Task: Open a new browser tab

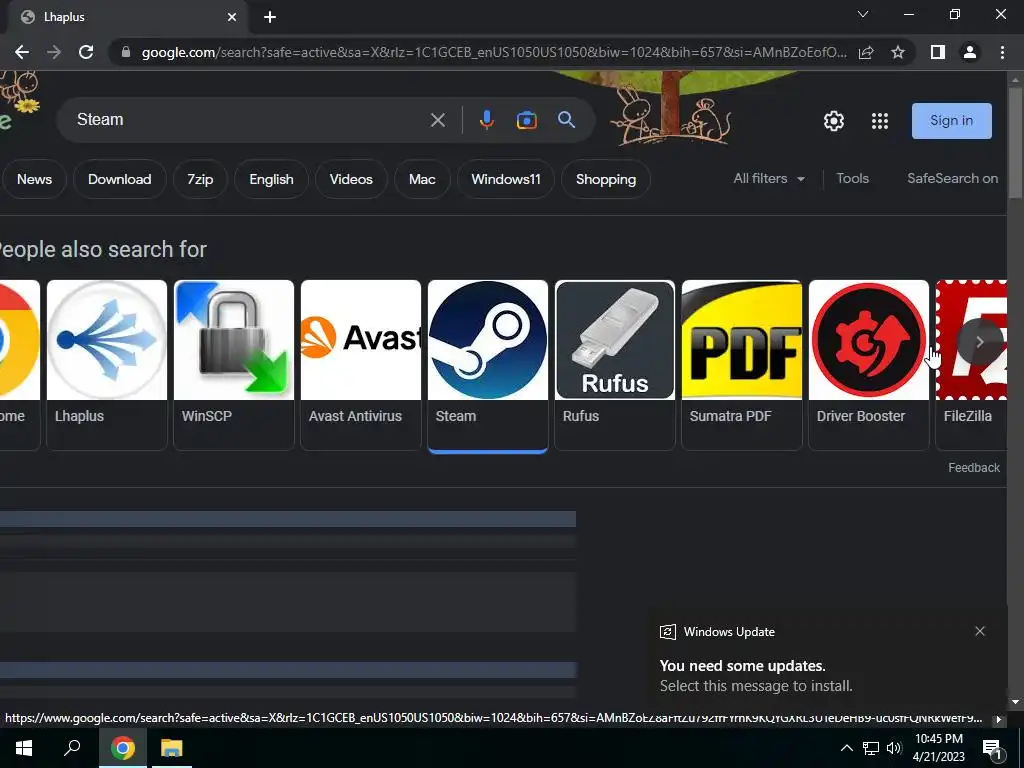Action: point(270,17)
